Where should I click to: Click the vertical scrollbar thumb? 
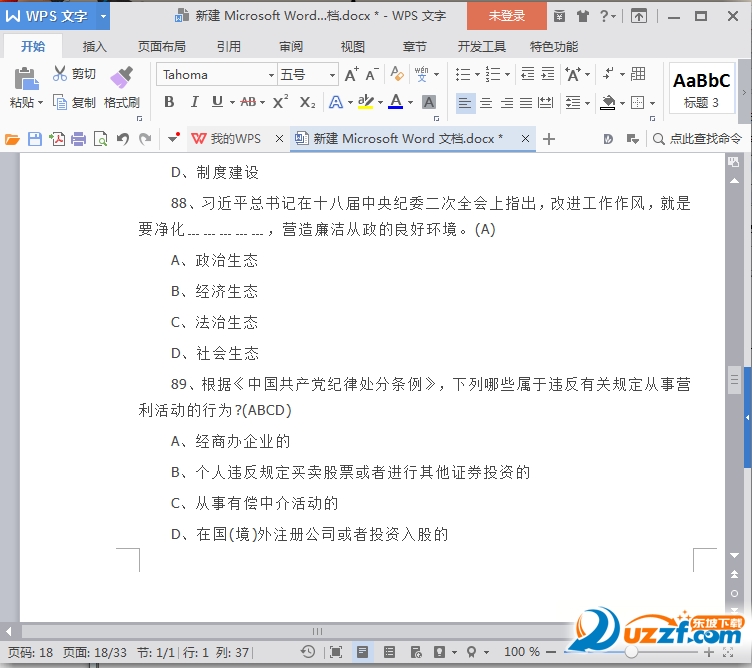[x=734, y=380]
